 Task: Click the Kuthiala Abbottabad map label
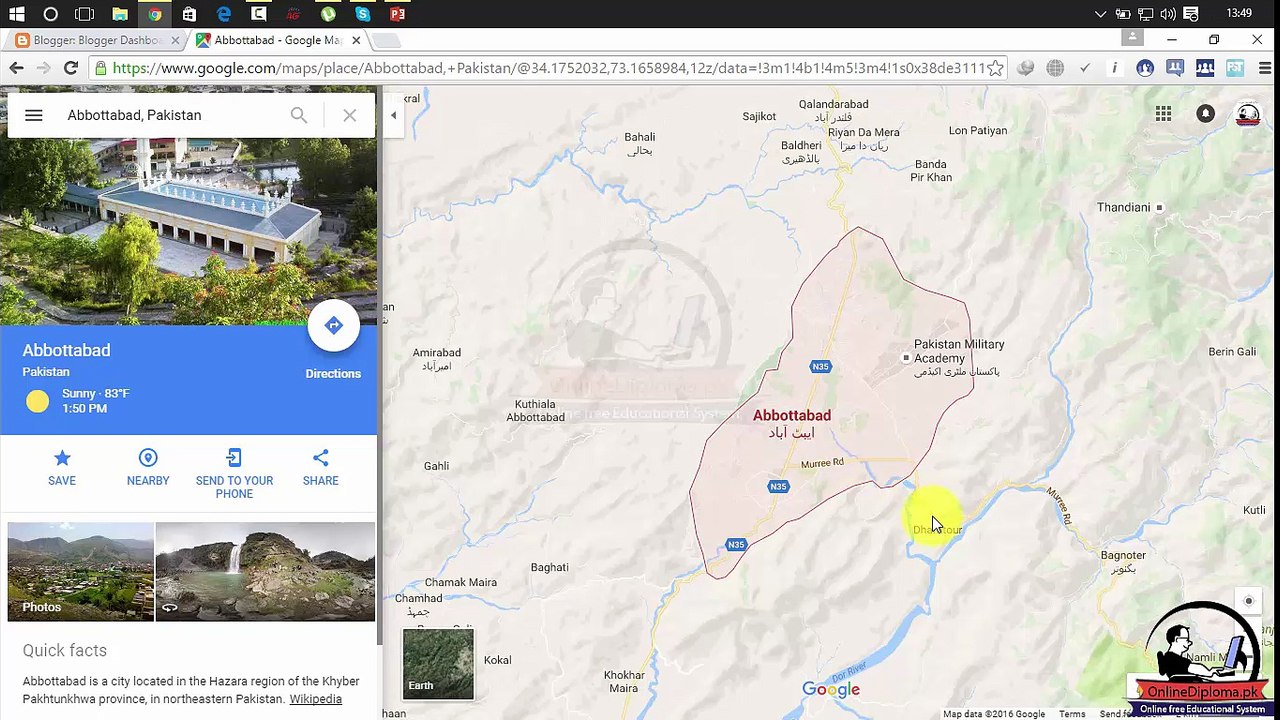click(535, 411)
